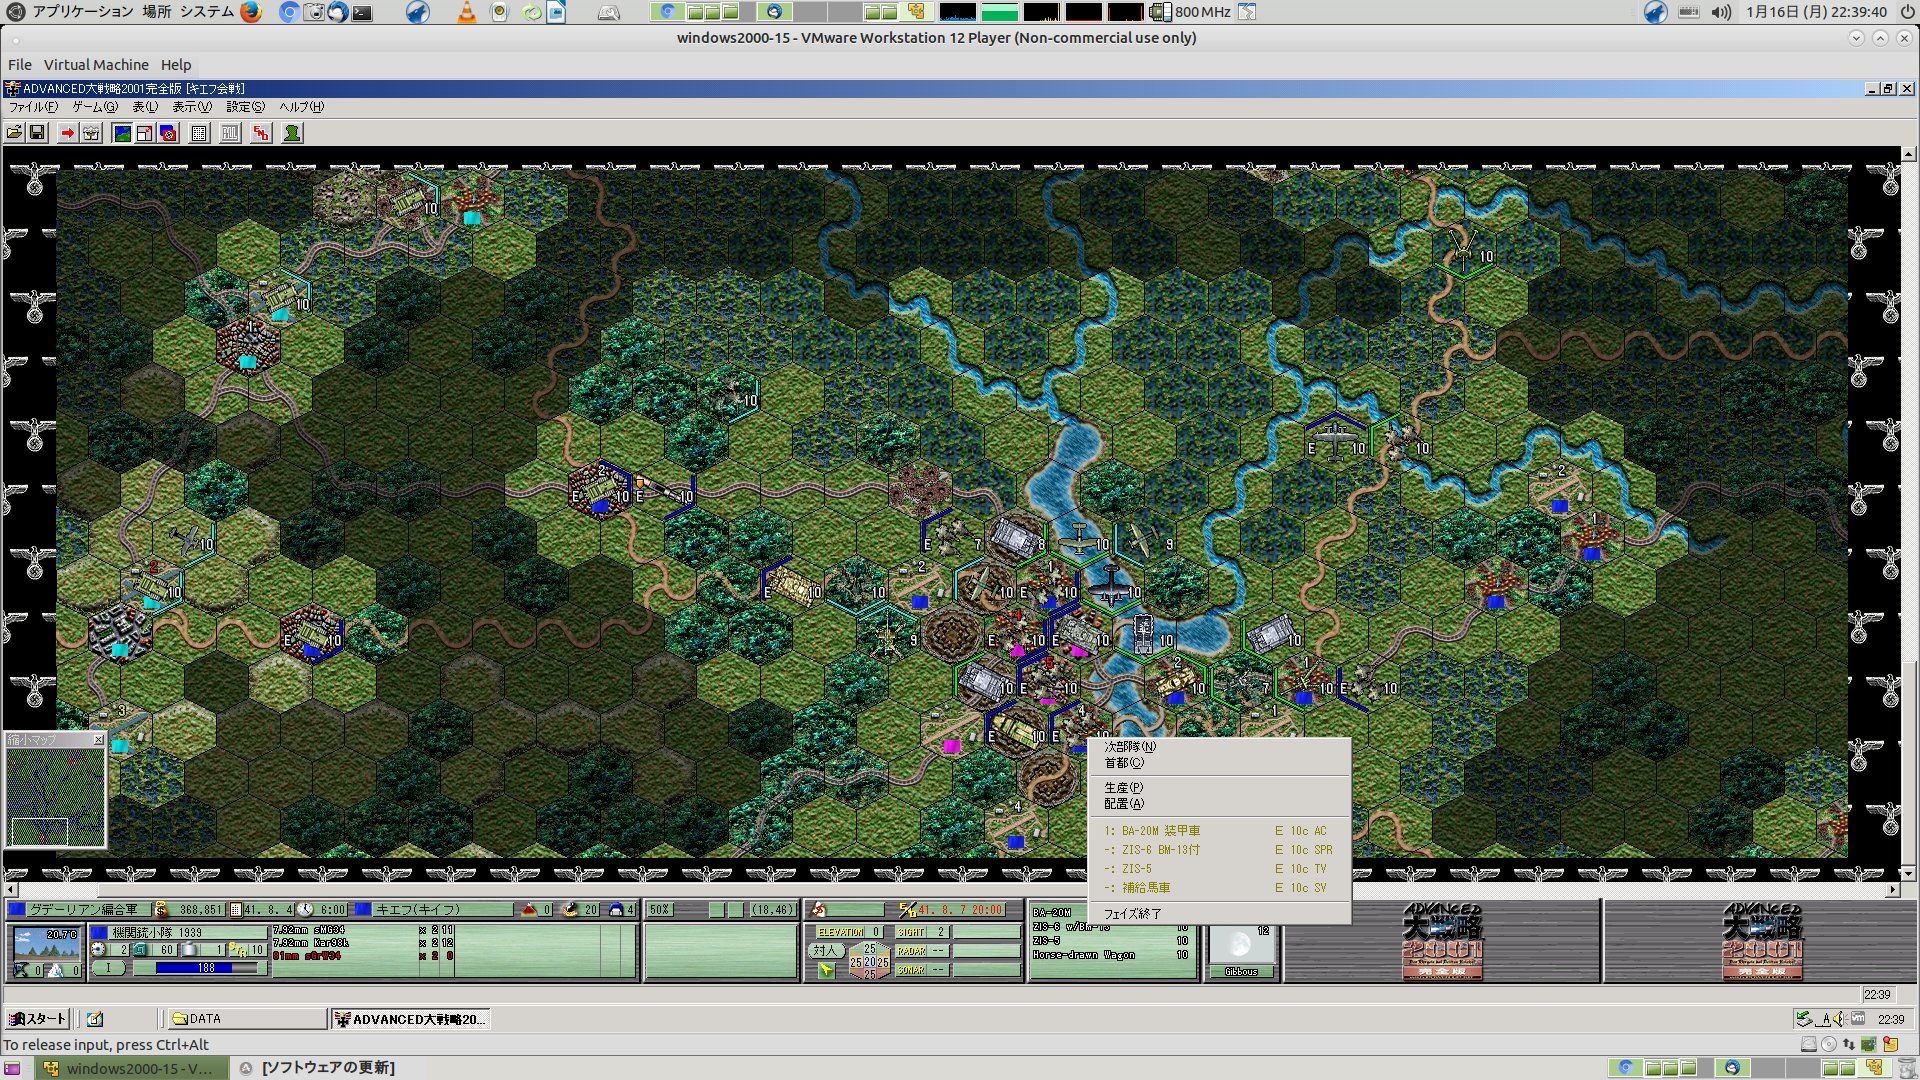The image size is (1920, 1080).
Task: Open the 設定(S) menu
Action: click(245, 107)
